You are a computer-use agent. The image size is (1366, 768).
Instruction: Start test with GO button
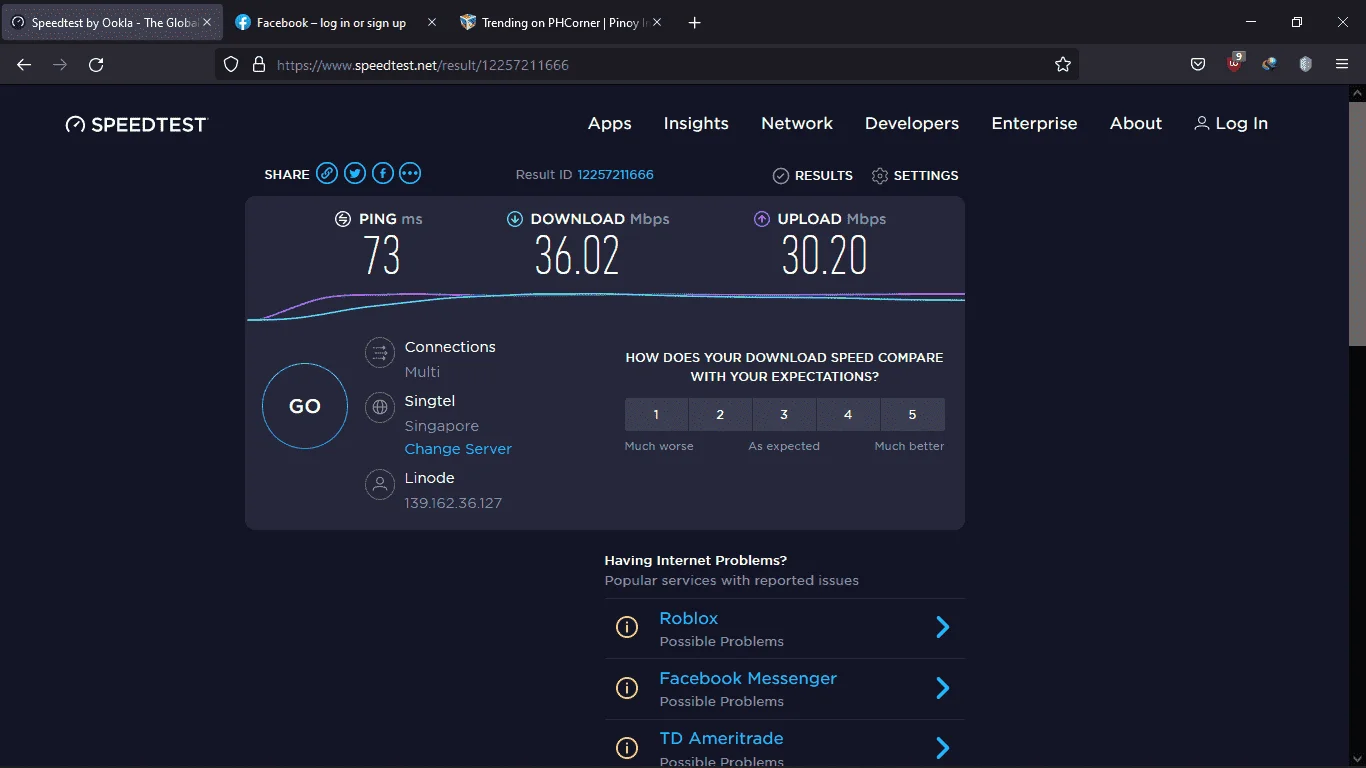point(305,406)
